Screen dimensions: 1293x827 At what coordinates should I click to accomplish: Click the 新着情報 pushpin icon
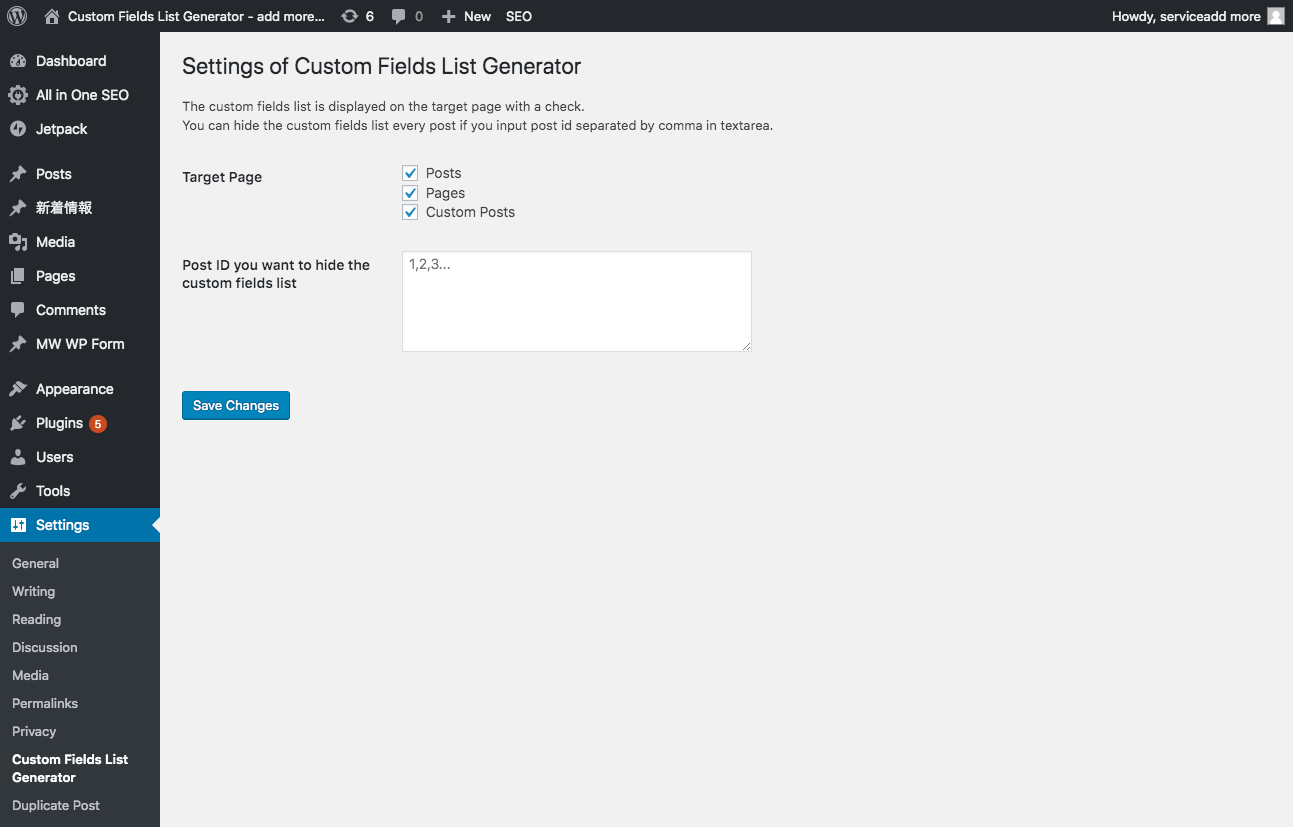[18, 208]
